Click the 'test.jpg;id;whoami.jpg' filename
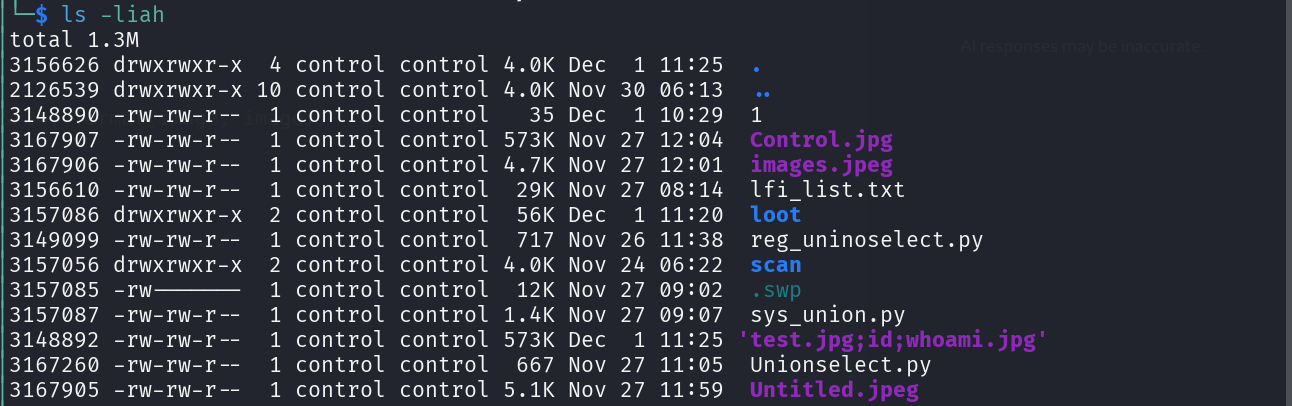The height and width of the screenshot is (406, 1292). pyautogui.click(x=893, y=340)
